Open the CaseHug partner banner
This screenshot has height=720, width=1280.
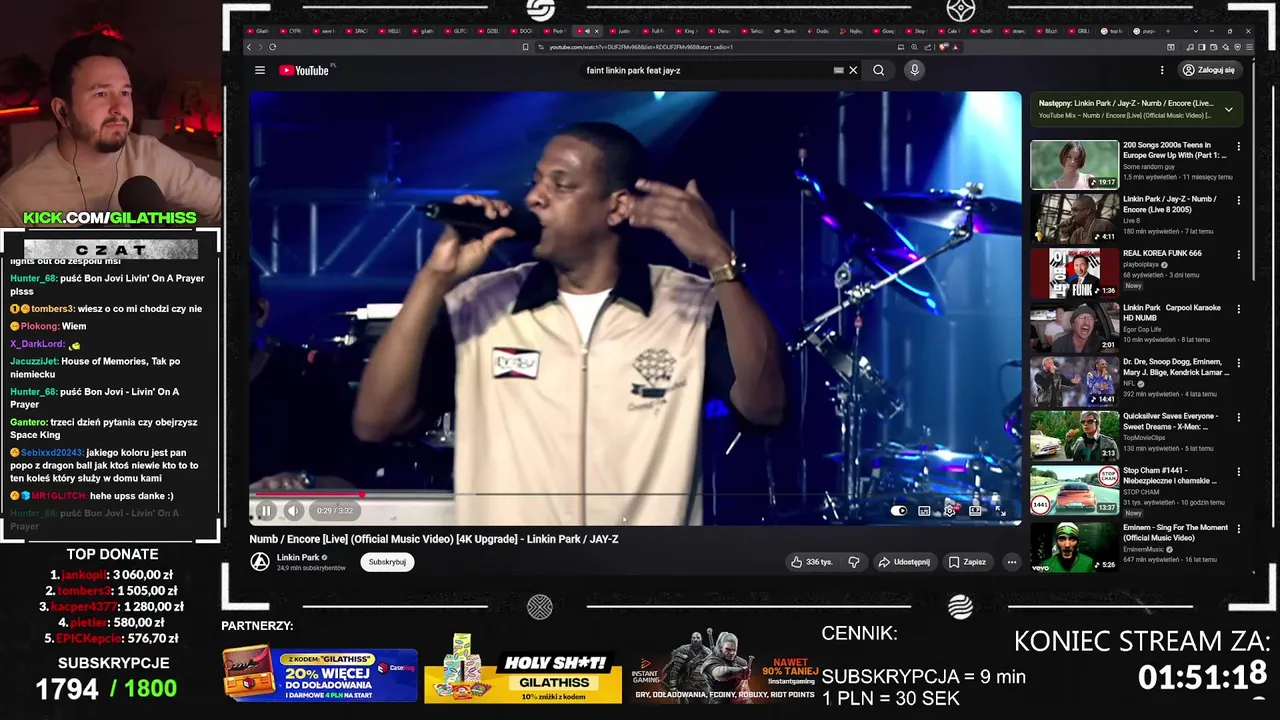pos(320,675)
